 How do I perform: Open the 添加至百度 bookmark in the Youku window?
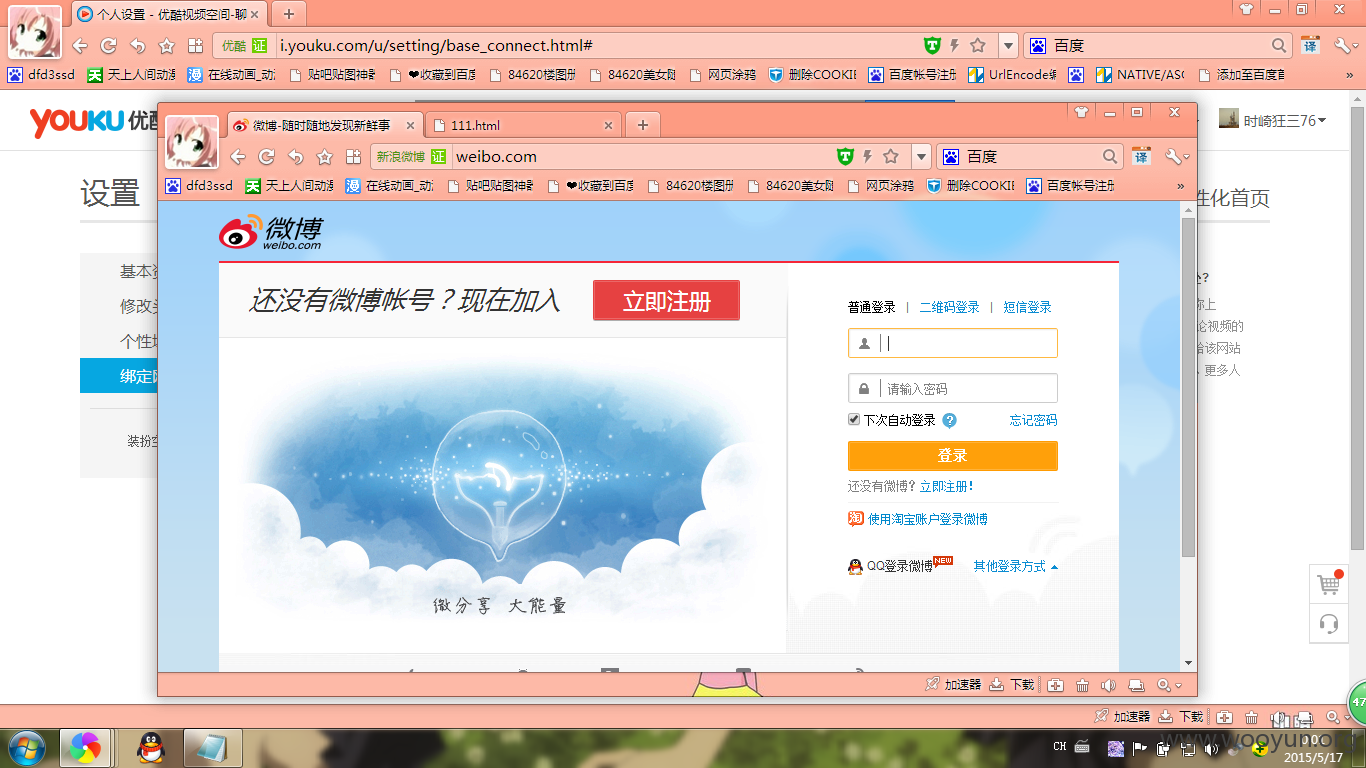[x=1241, y=75]
